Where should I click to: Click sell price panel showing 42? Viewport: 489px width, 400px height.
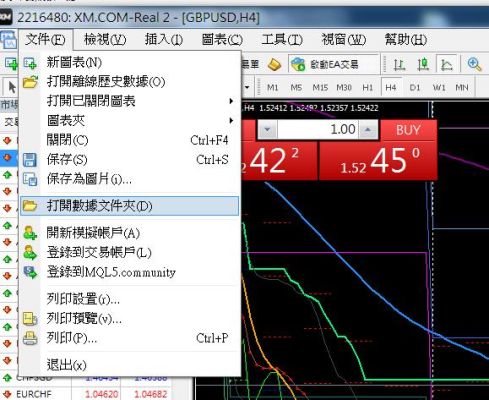[x=279, y=161]
